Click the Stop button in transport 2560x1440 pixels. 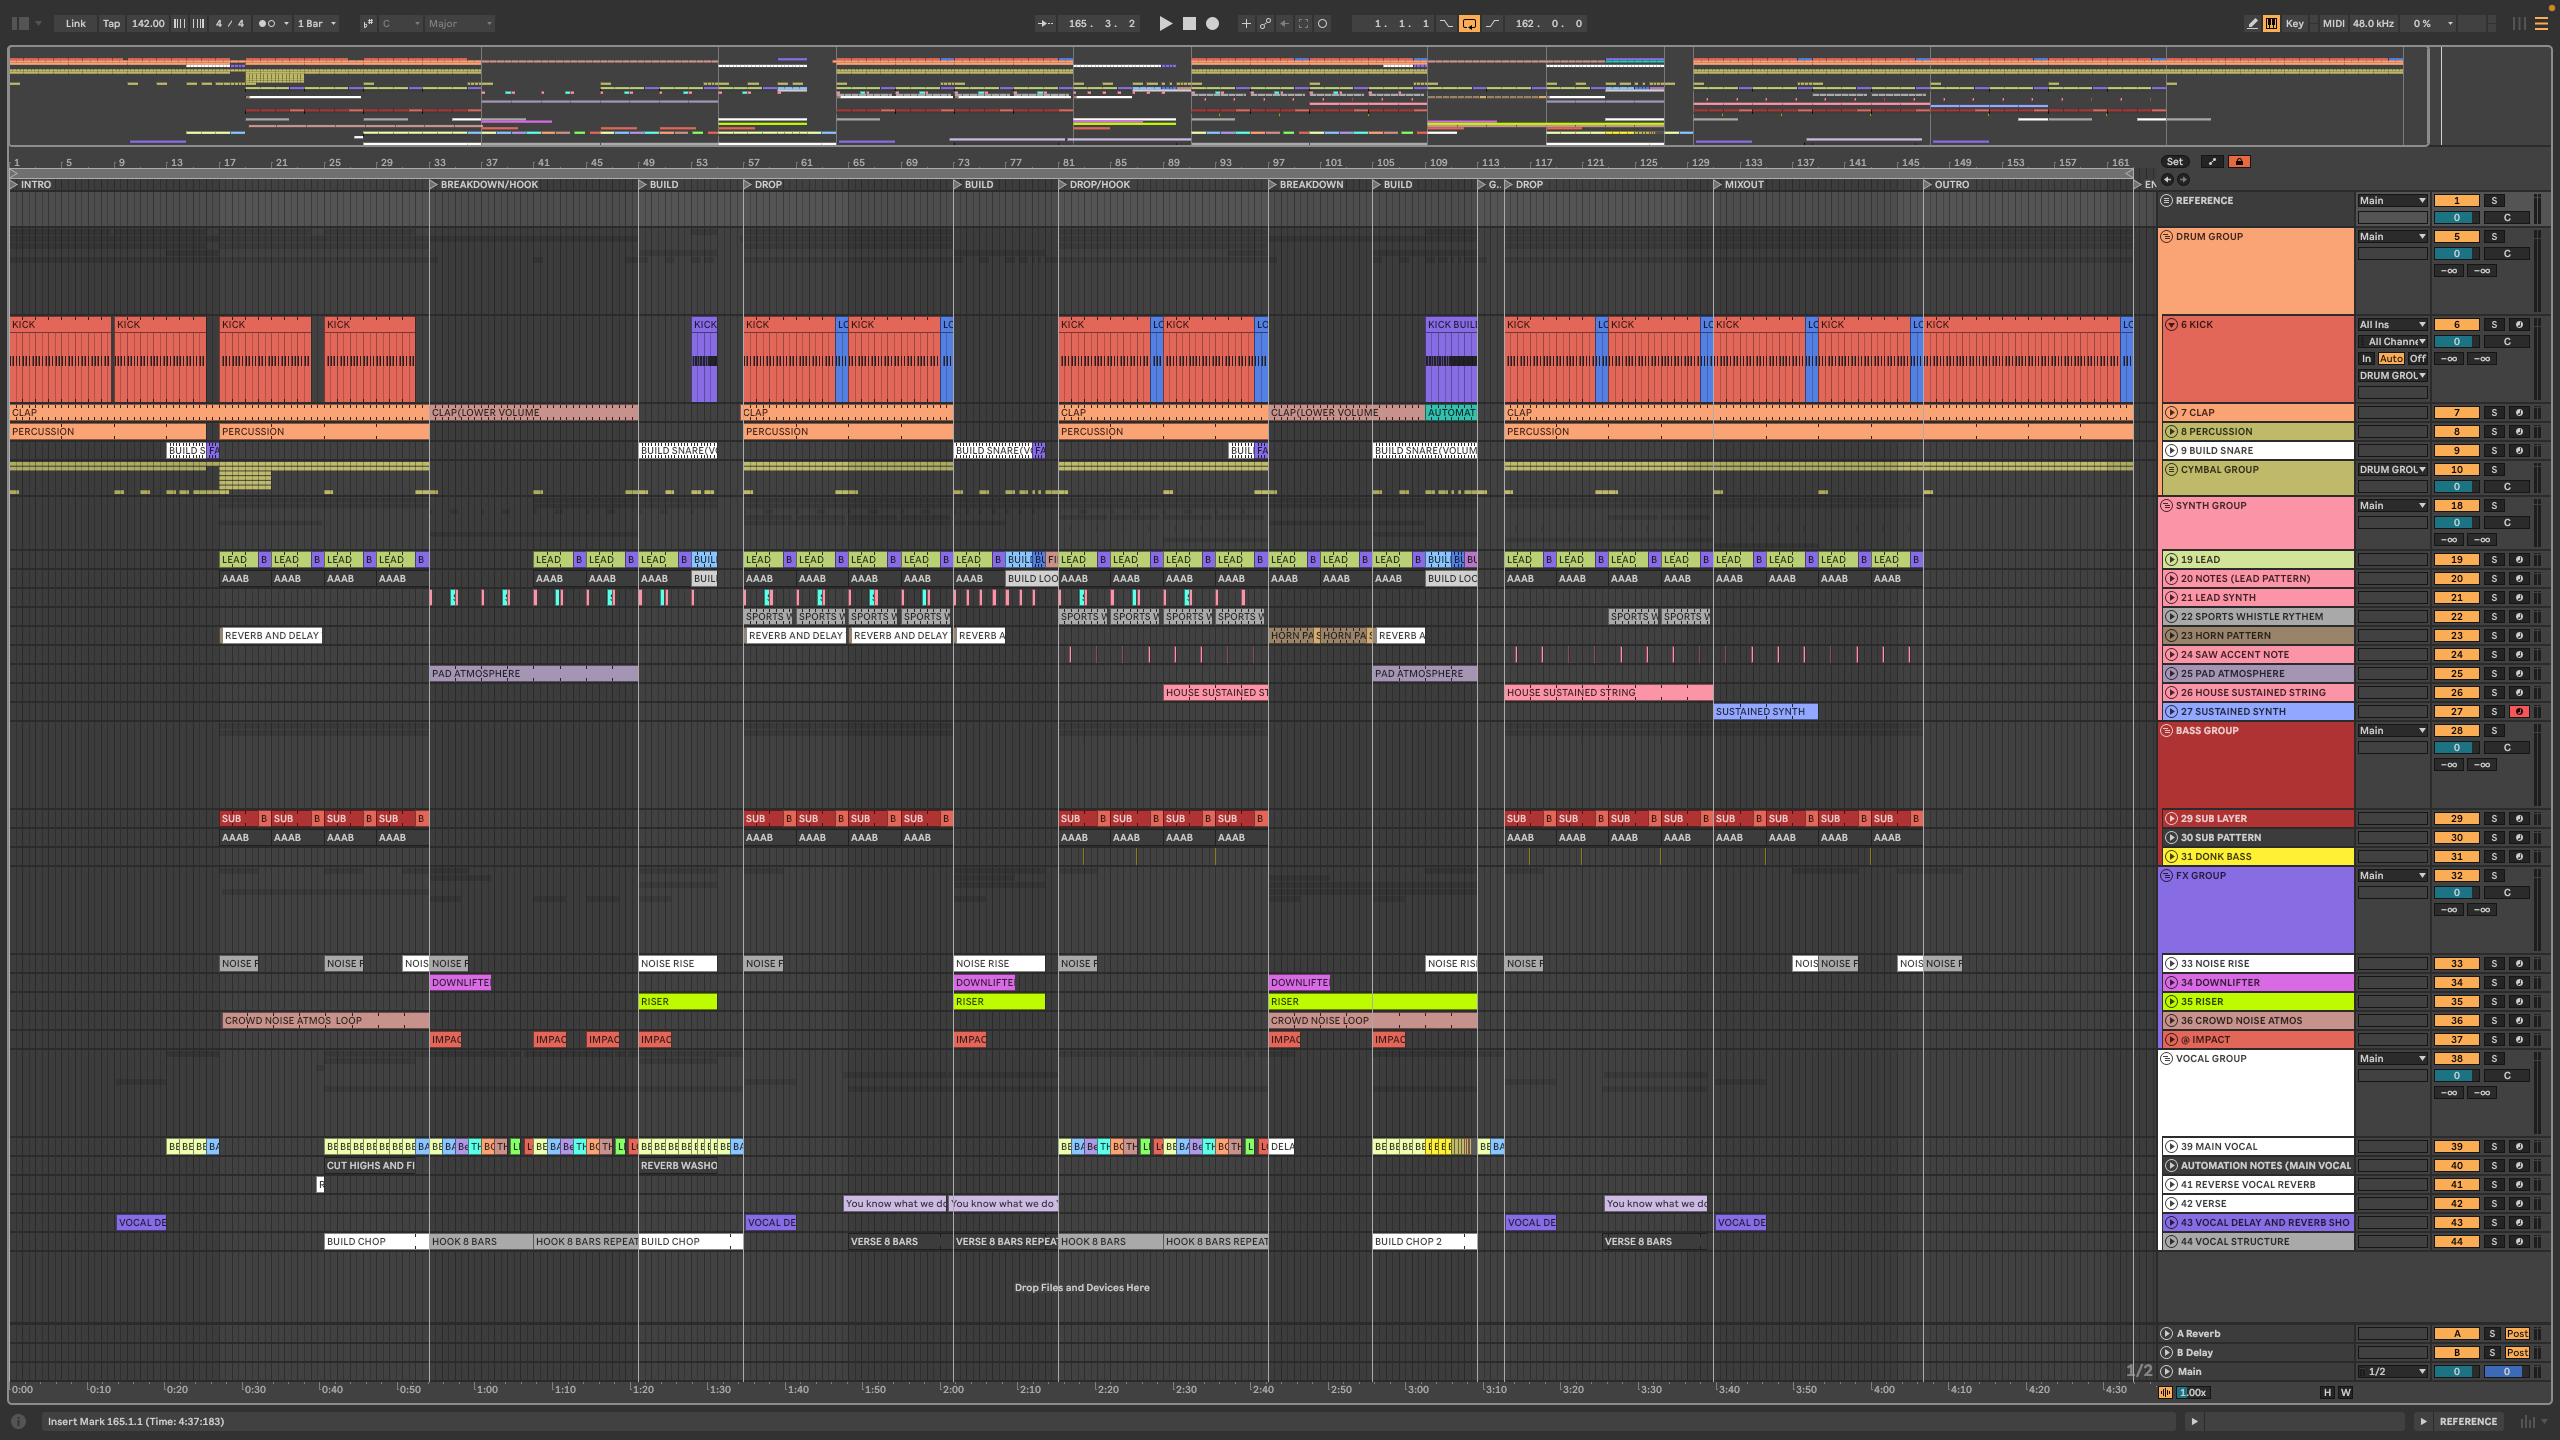(1189, 23)
